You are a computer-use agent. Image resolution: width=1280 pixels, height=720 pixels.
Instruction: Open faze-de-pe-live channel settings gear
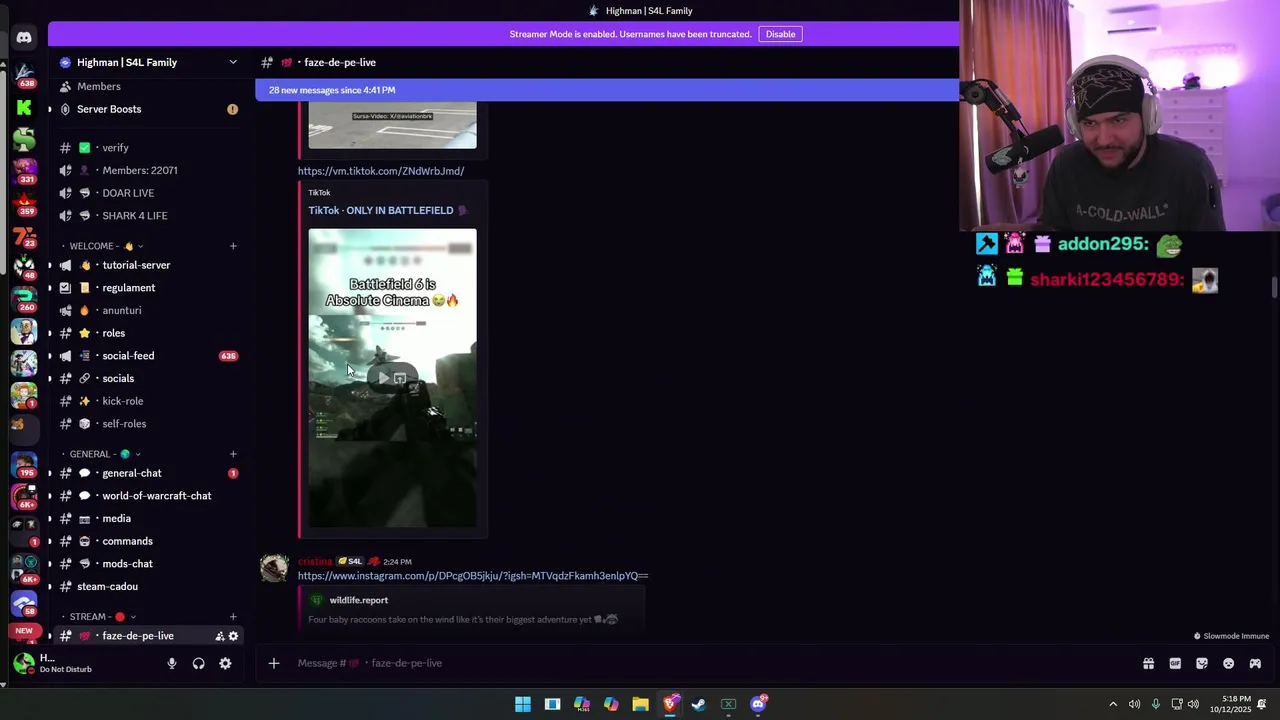click(233, 636)
